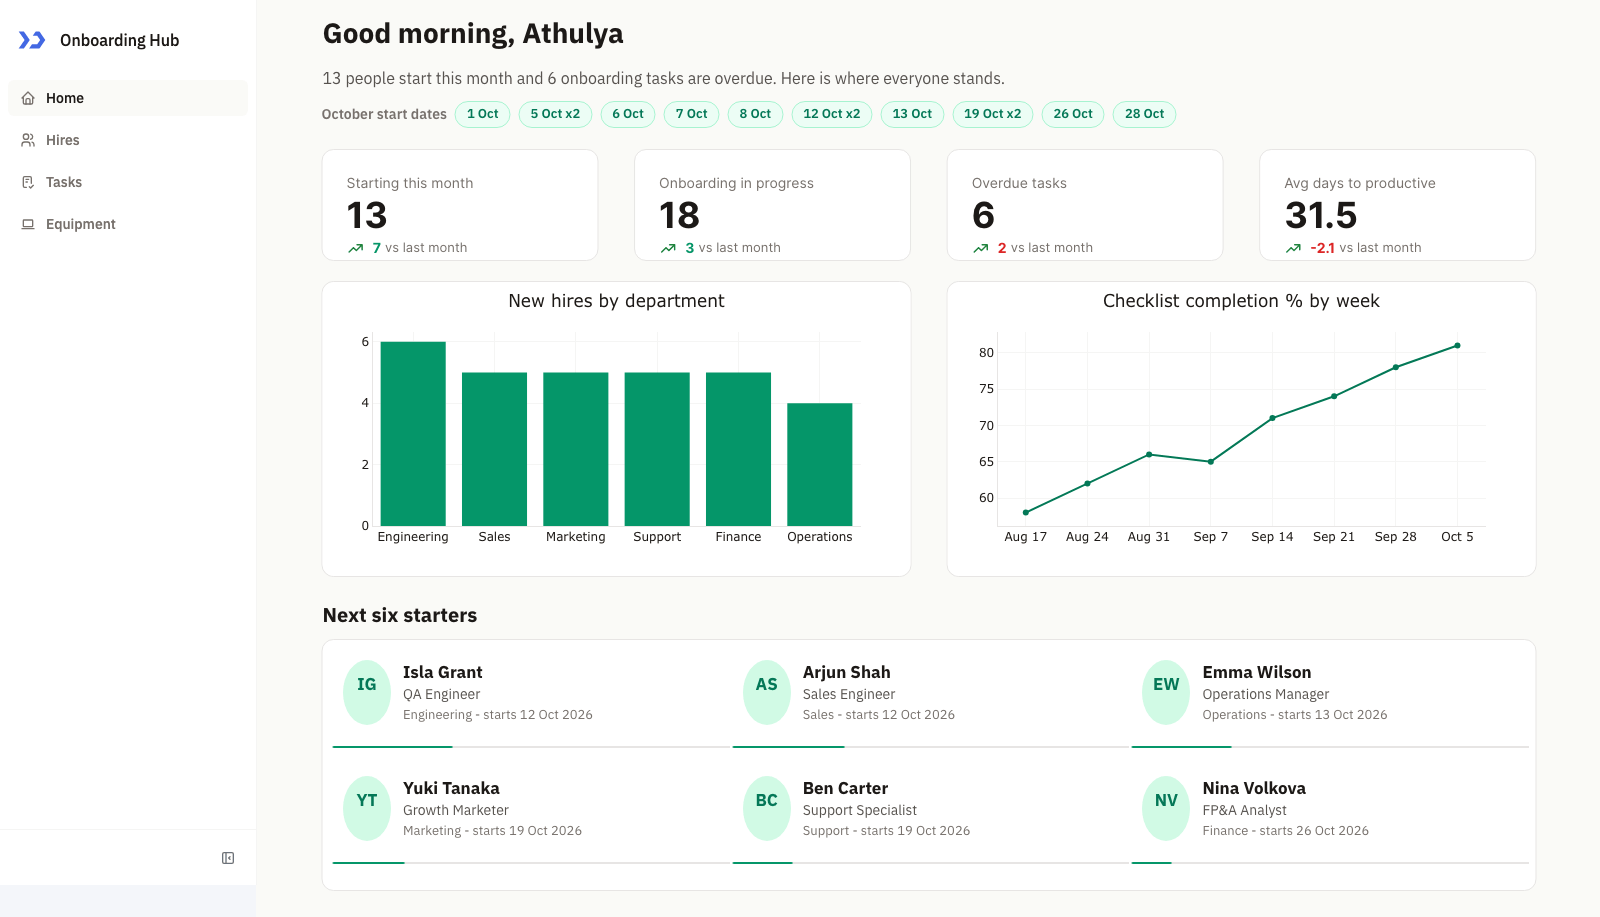Select the 5 Oct x2 date chip
Image resolution: width=1600 pixels, height=917 pixels.
(555, 114)
